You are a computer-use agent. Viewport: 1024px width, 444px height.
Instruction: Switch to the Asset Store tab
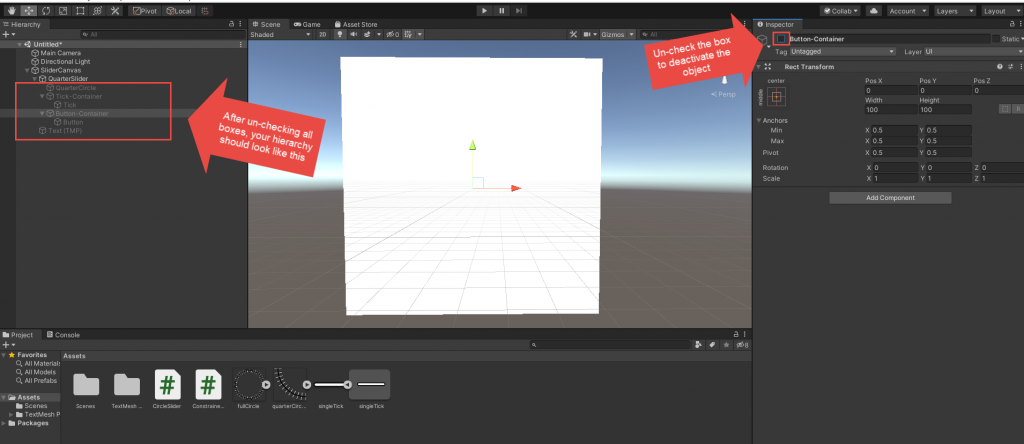(x=356, y=24)
